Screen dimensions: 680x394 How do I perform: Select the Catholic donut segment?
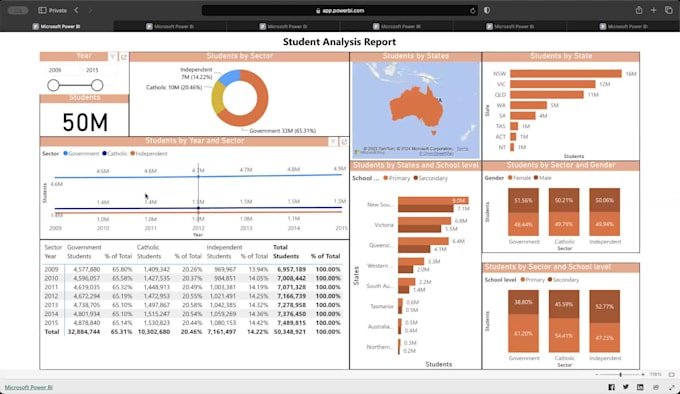(x=217, y=99)
